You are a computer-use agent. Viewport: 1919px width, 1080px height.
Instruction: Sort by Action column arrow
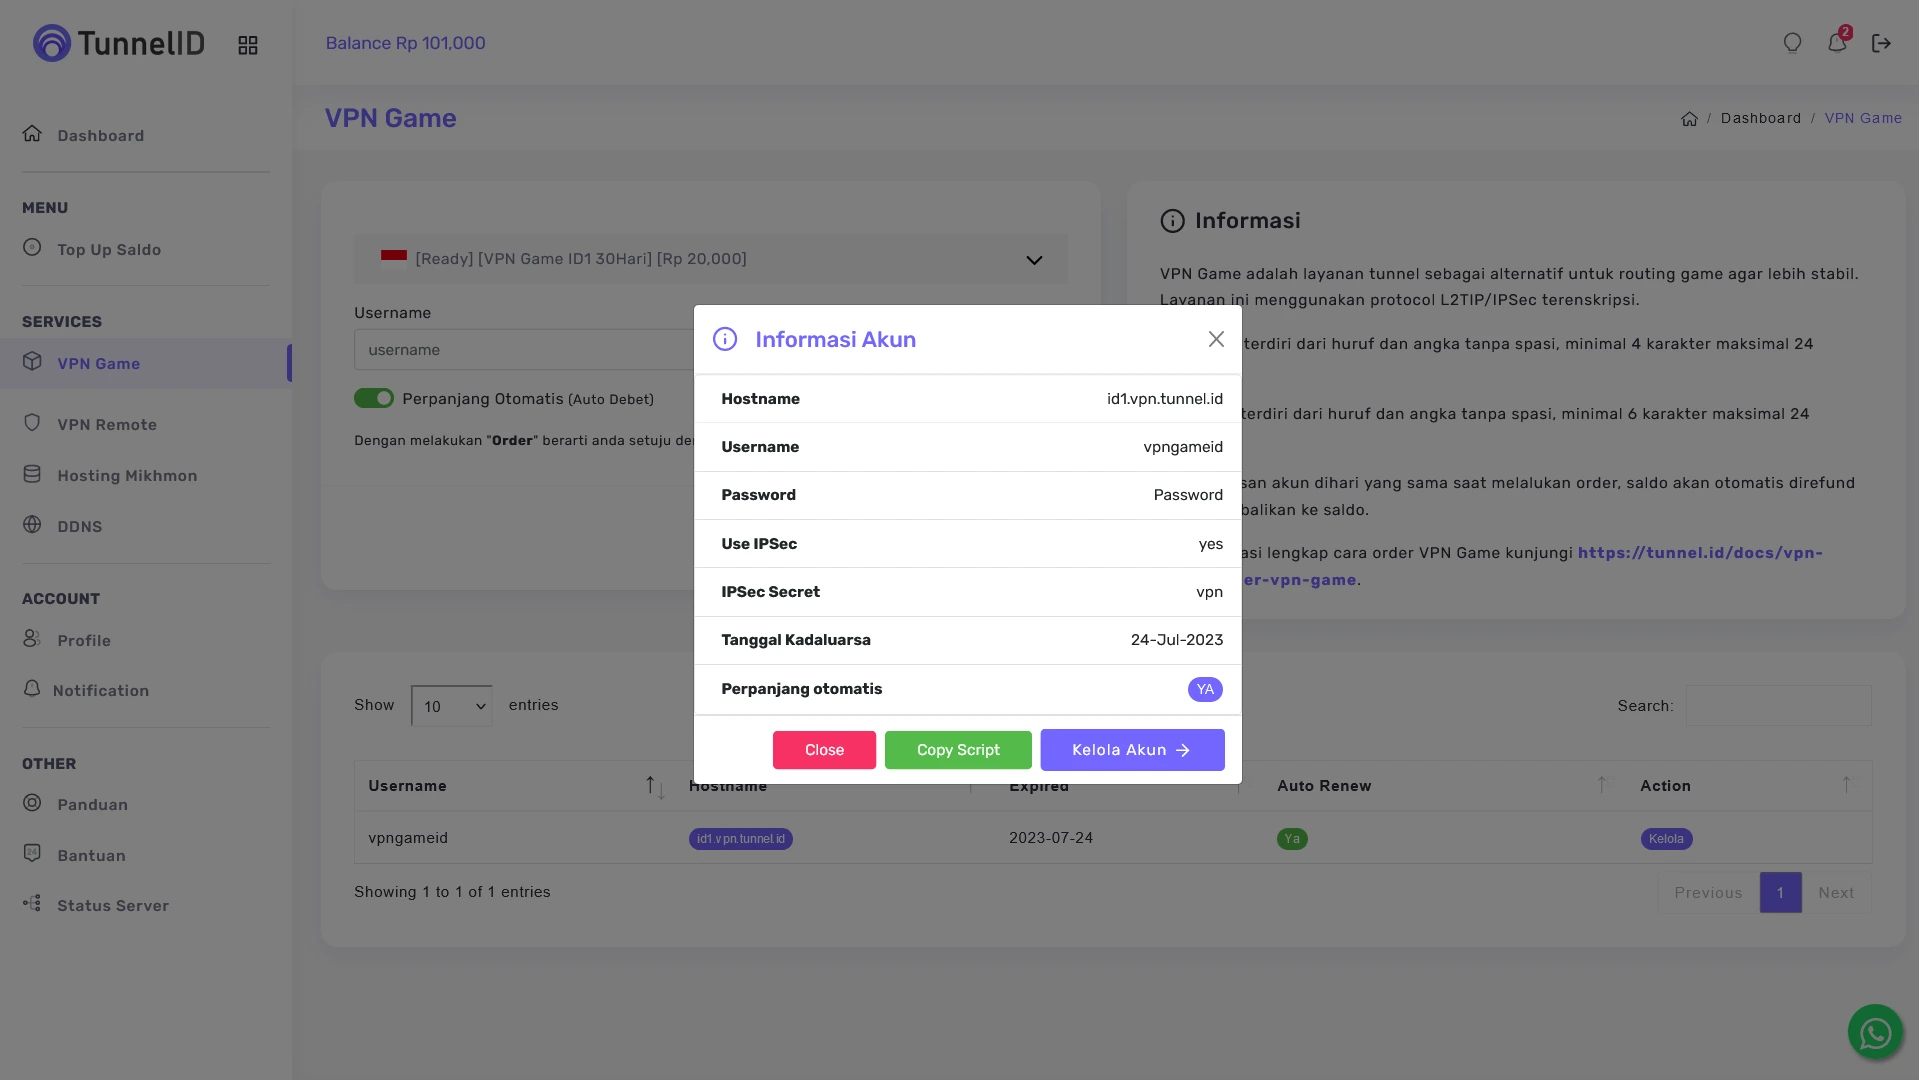(x=1846, y=785)
